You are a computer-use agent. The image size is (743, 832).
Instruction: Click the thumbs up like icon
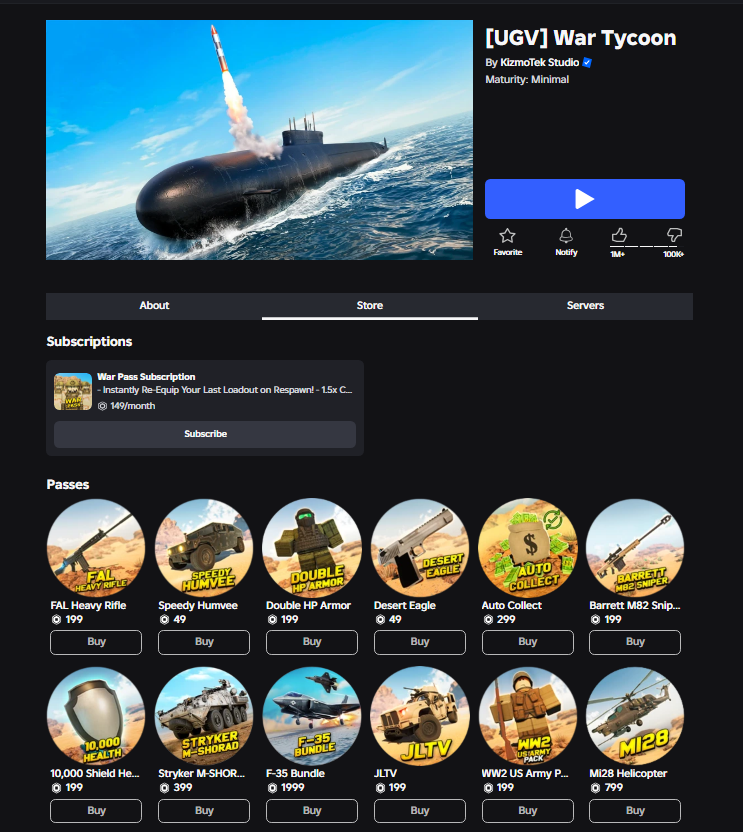click(619, 235)
